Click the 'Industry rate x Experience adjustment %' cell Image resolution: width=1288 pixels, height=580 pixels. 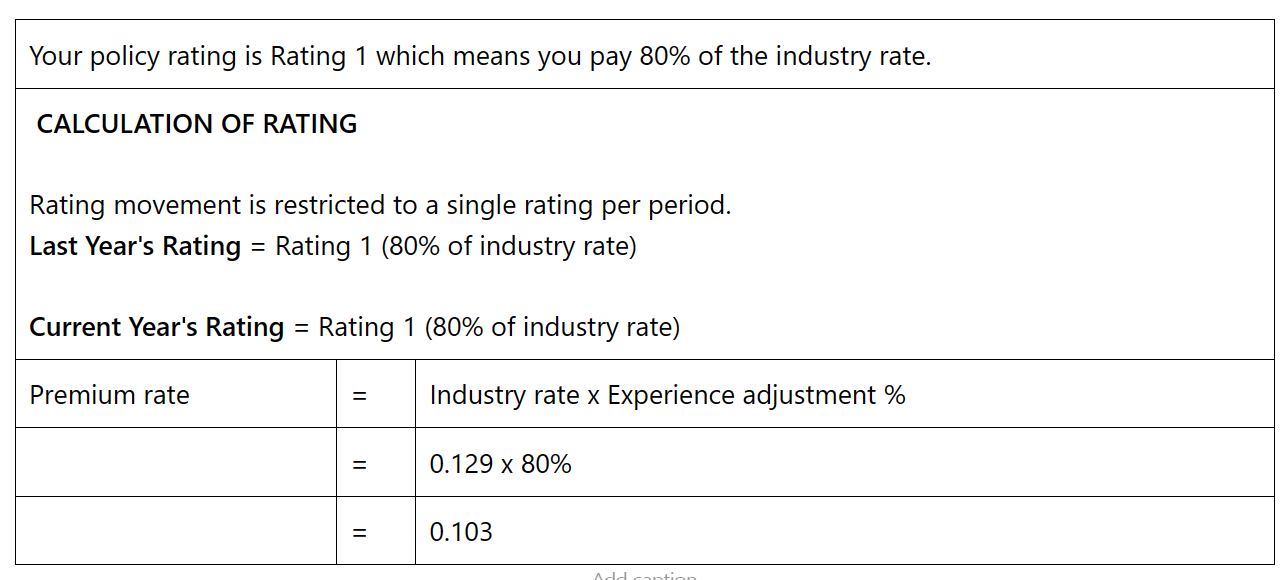pos(667,395)
